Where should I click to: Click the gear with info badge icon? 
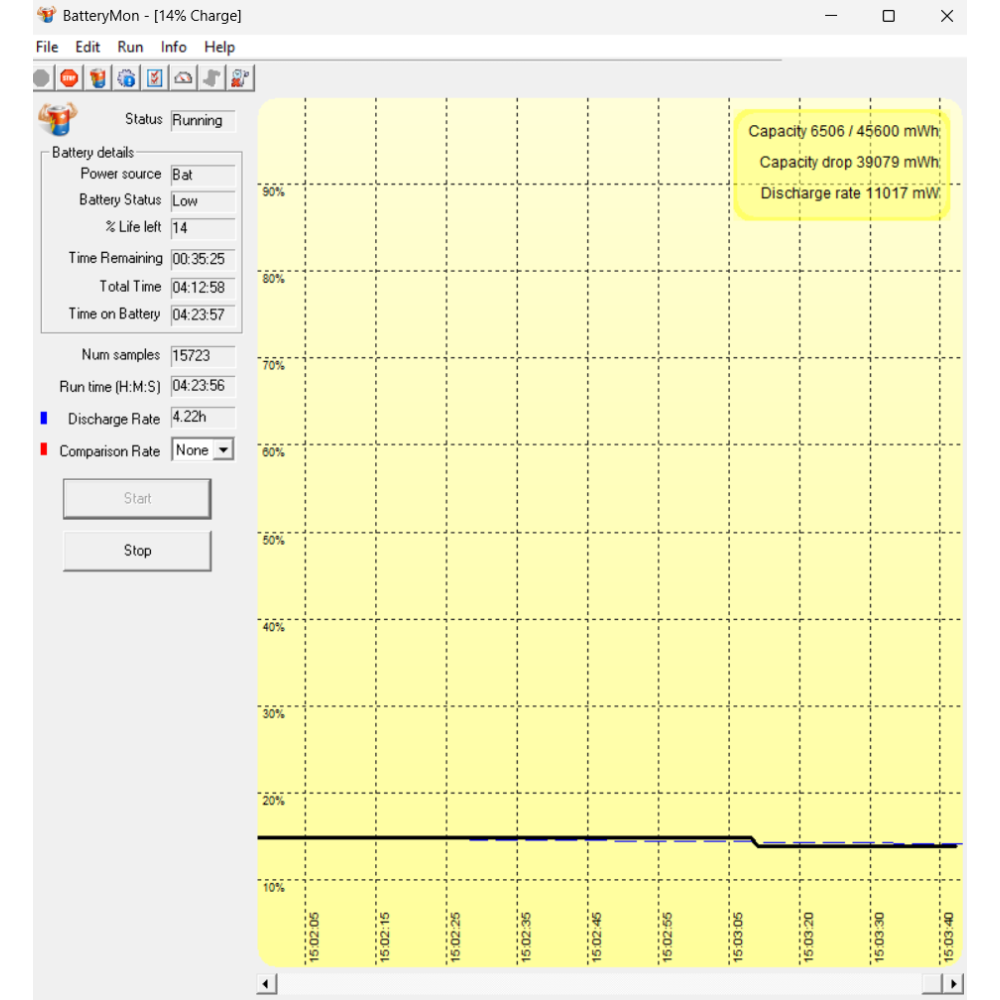click(127, 78)
